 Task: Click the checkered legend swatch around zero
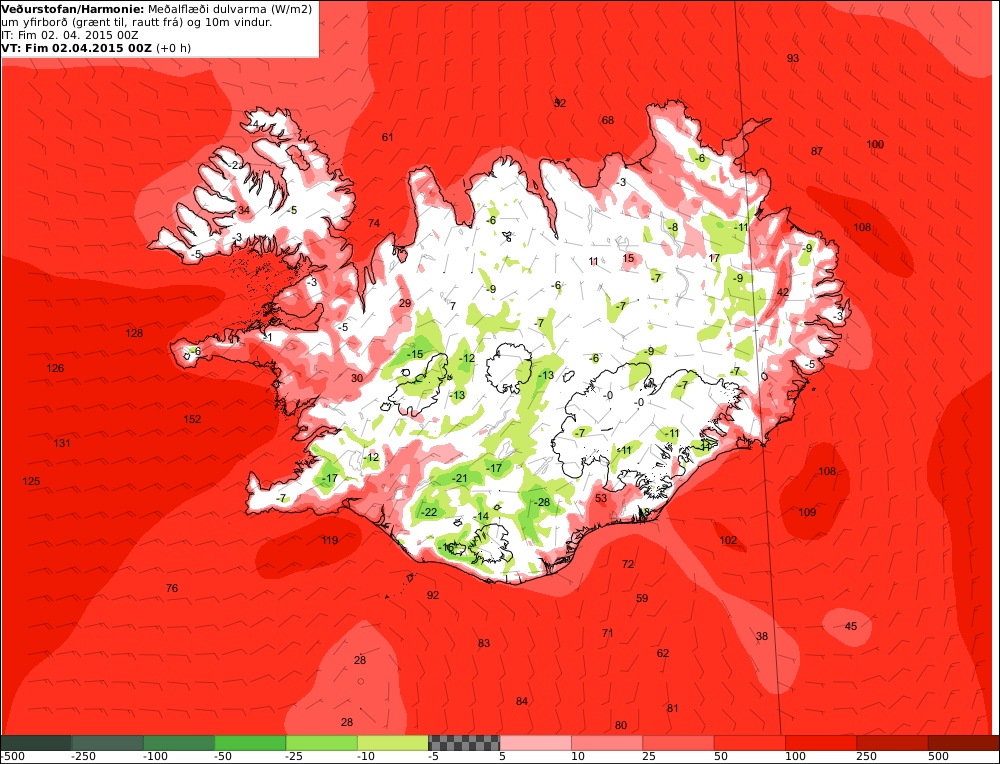point(464,742)
